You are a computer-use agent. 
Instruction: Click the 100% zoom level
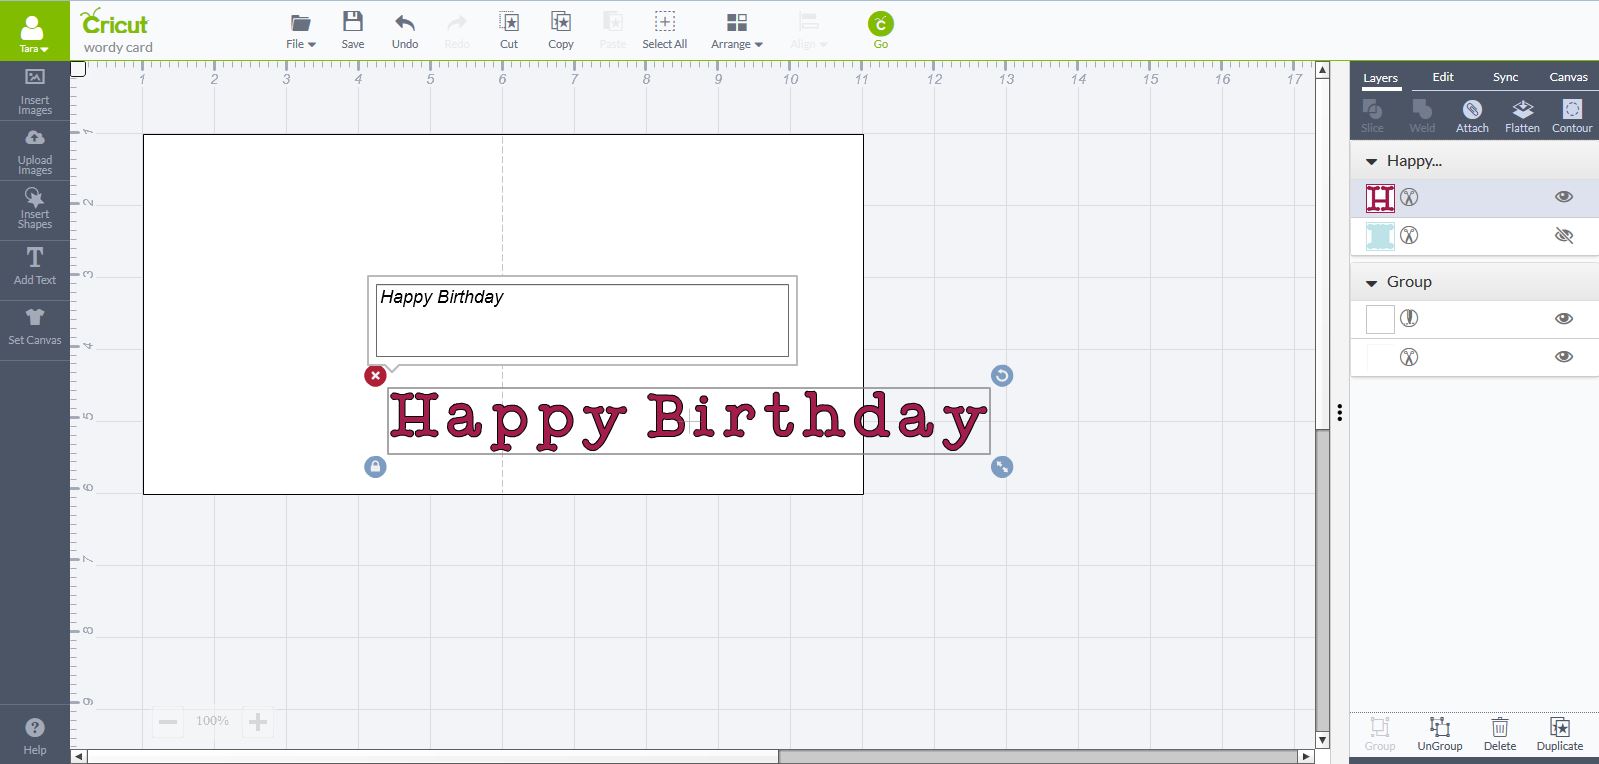[x=212, y=721]
